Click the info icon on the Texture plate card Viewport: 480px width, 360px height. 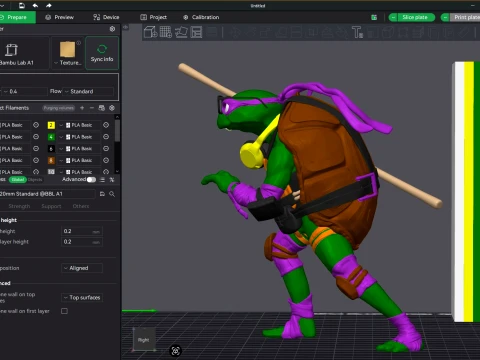[79, 43]
